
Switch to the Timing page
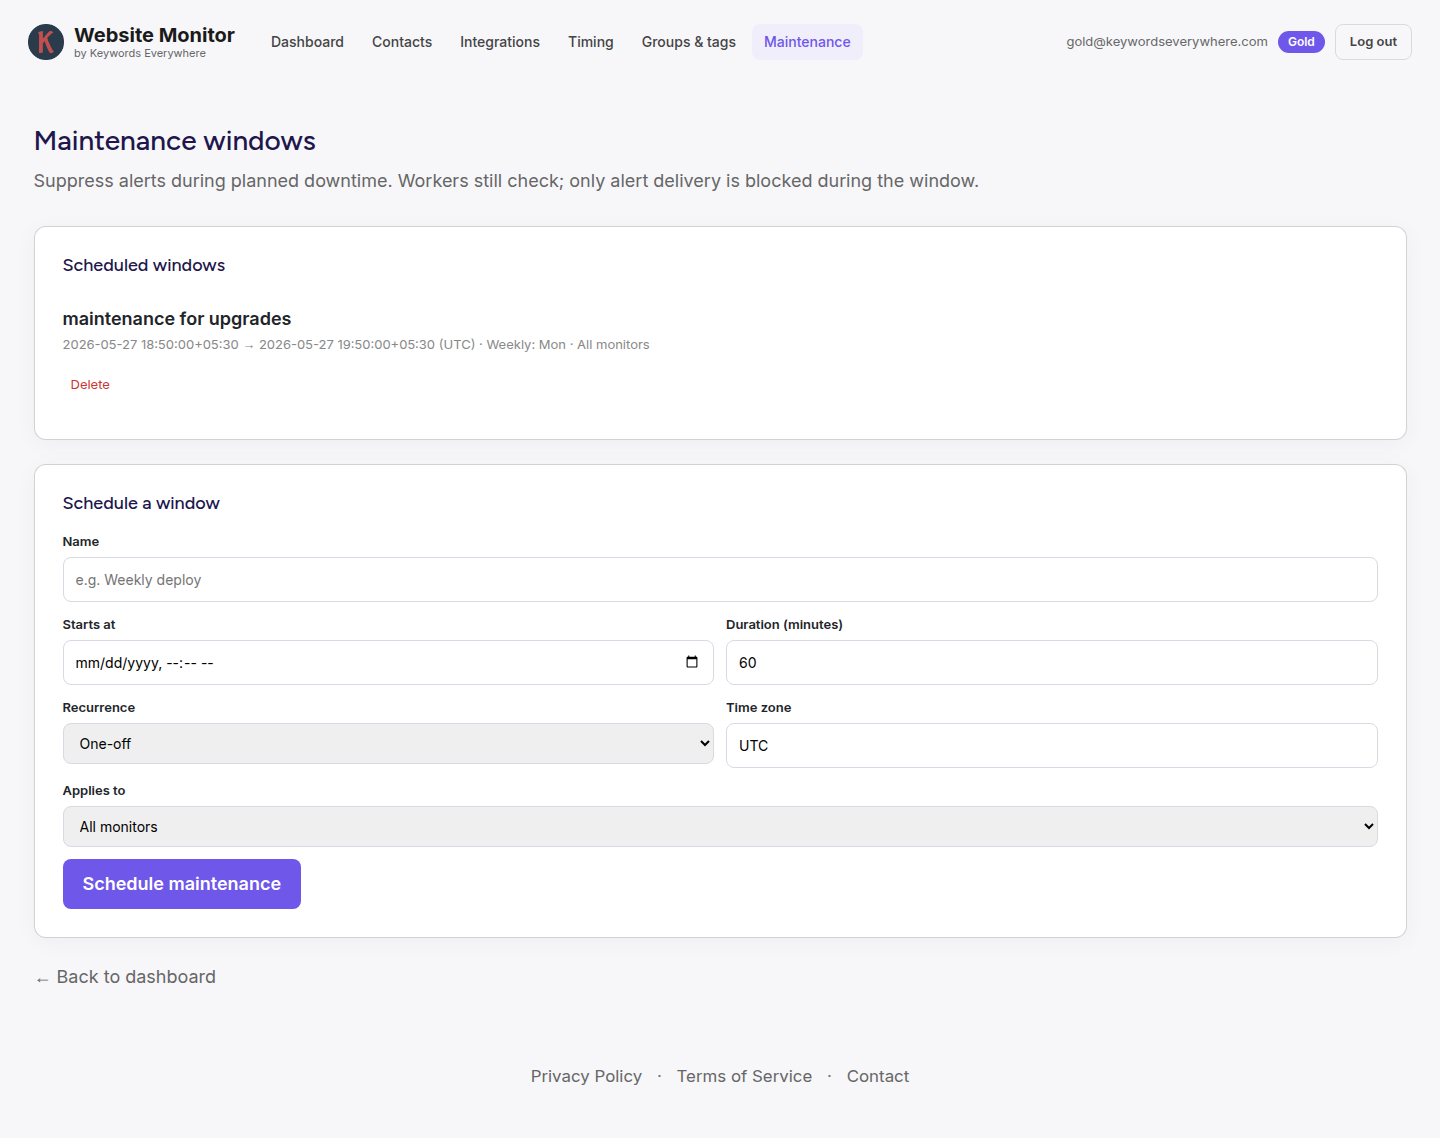pyautogui.click(x=591, y=42)
